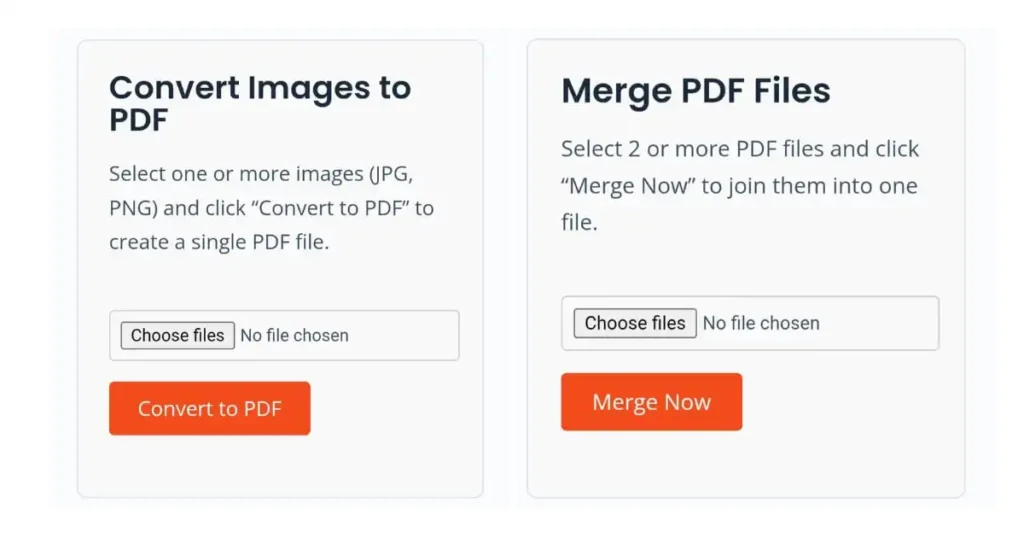Click Choose files in Merge PDF card
This screenshot has height=538, width=1024.
click(x=635, y=323)
